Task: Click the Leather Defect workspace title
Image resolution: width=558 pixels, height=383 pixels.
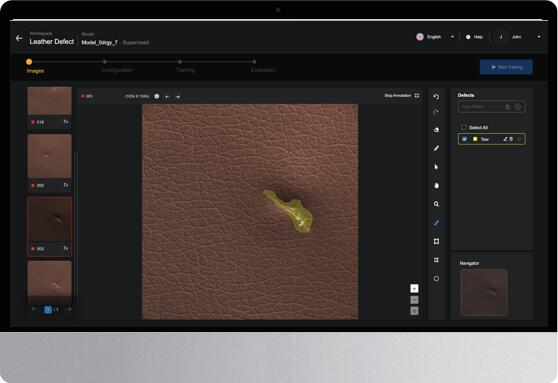Action: tap(52, 42)
